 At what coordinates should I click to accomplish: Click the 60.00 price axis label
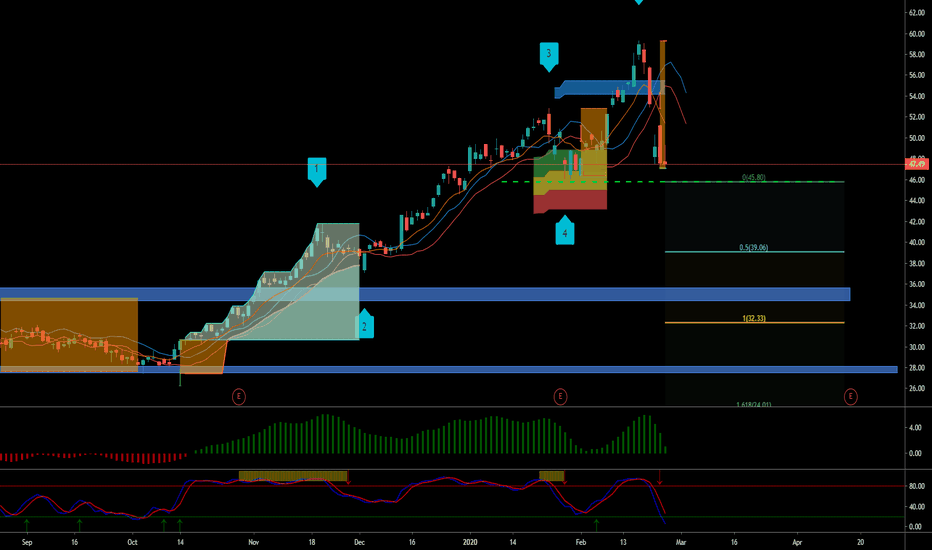[x=917, y=34]
